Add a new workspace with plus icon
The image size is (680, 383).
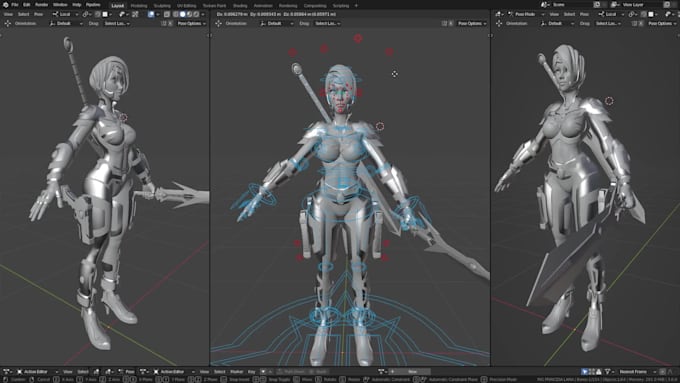click(356, 6)
